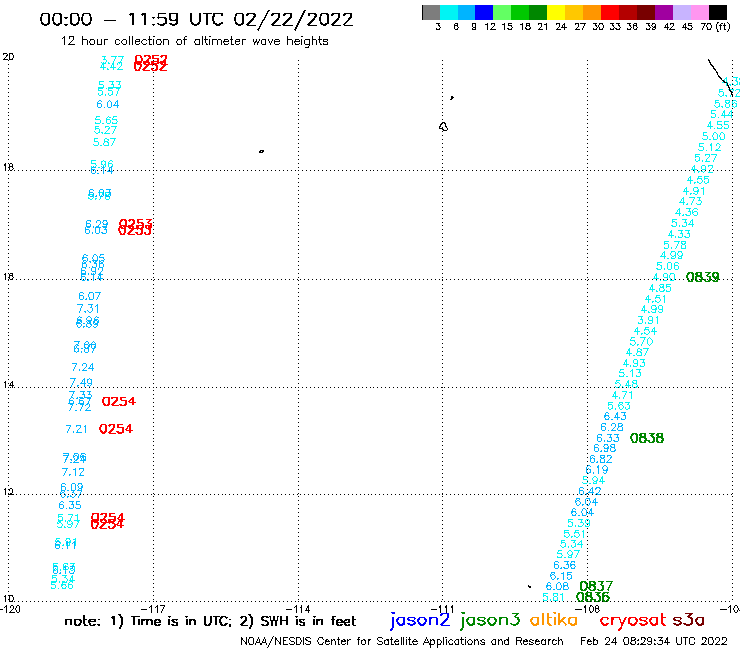Click the wave height value "5.87"
740x650 pixels.
[104, 142]
